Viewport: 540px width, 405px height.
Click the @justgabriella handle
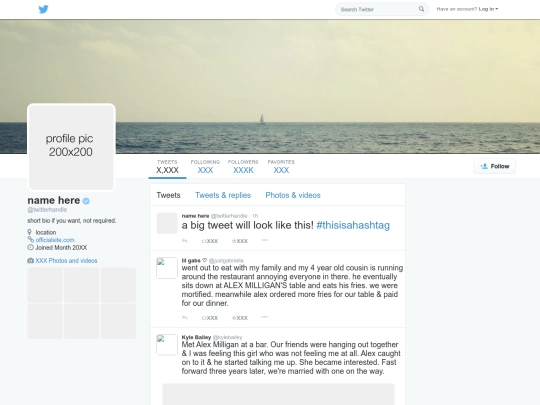pos(226,261)
